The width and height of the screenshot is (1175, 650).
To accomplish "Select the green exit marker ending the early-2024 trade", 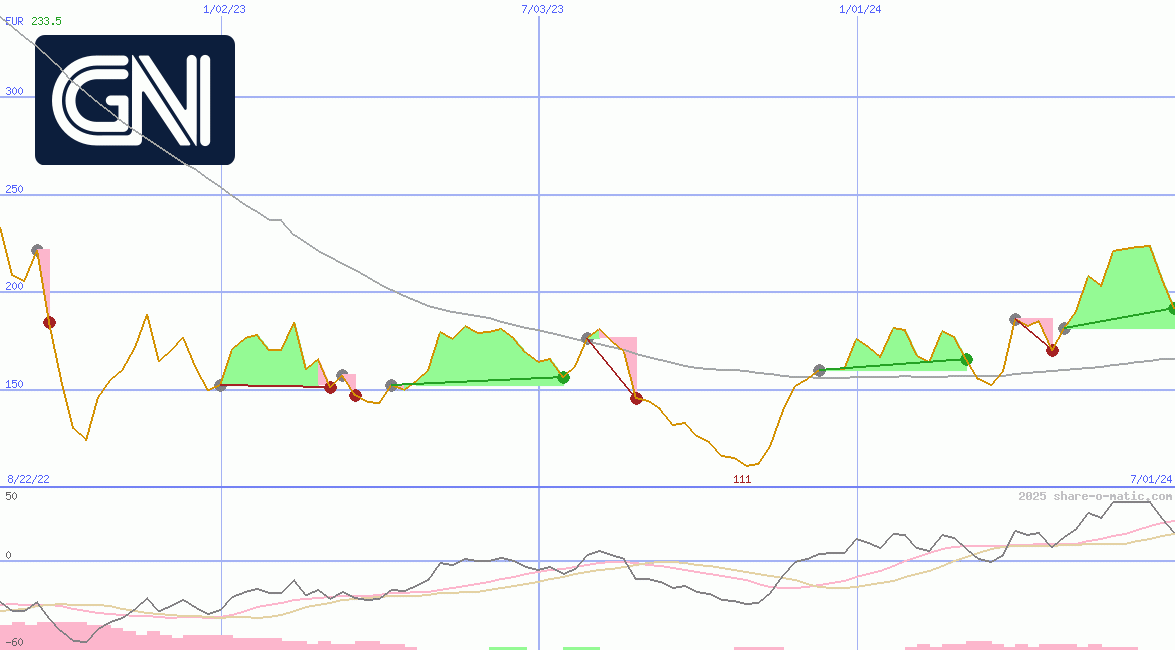I will (x=967, y=359).
